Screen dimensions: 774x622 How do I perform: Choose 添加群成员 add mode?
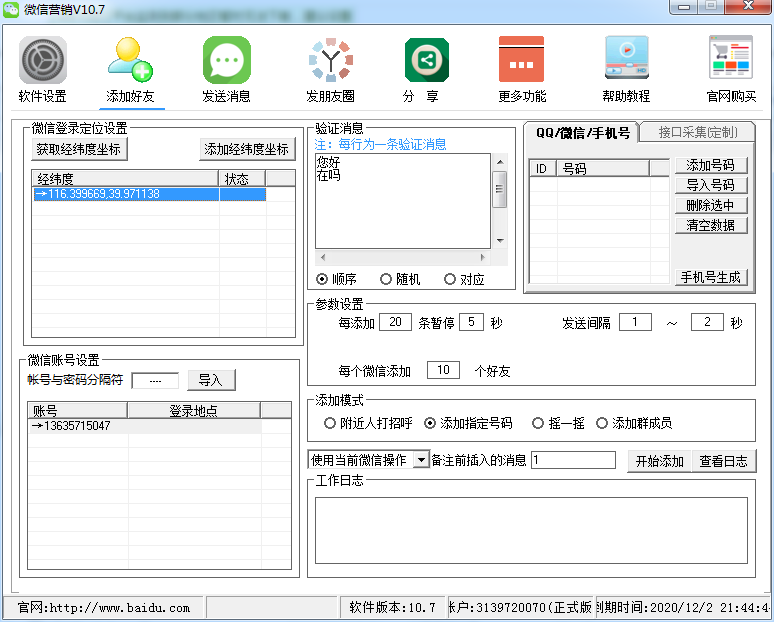pyautogui.click(x=602, y=423)
